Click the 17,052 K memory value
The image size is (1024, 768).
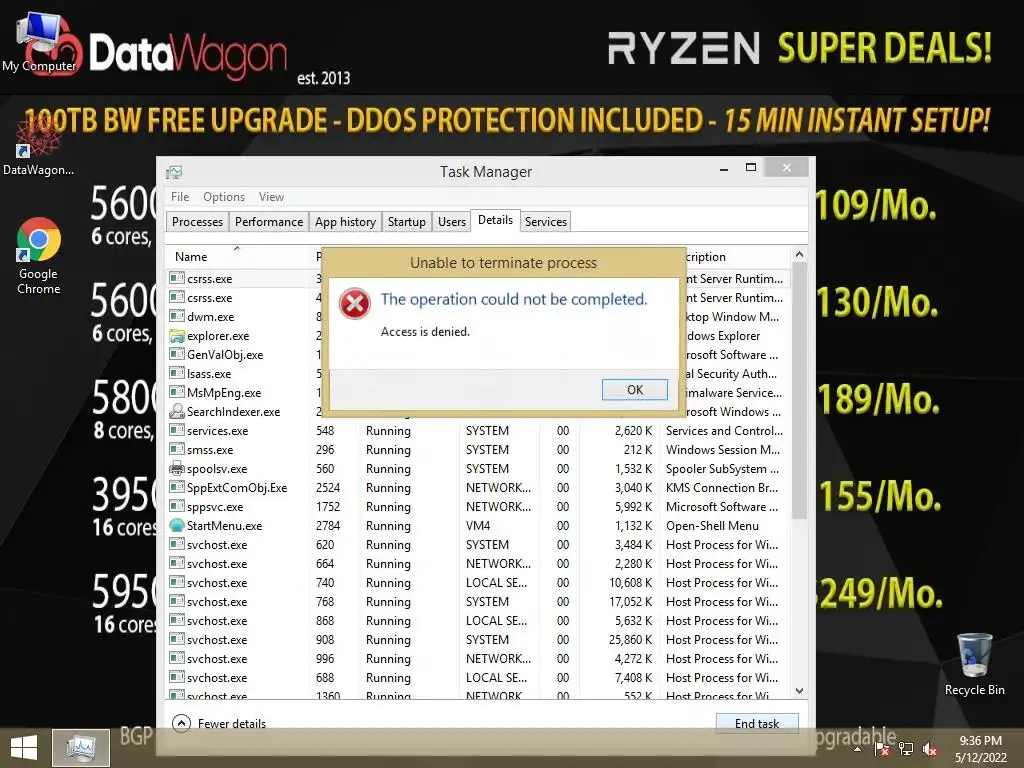coord(630,601)
